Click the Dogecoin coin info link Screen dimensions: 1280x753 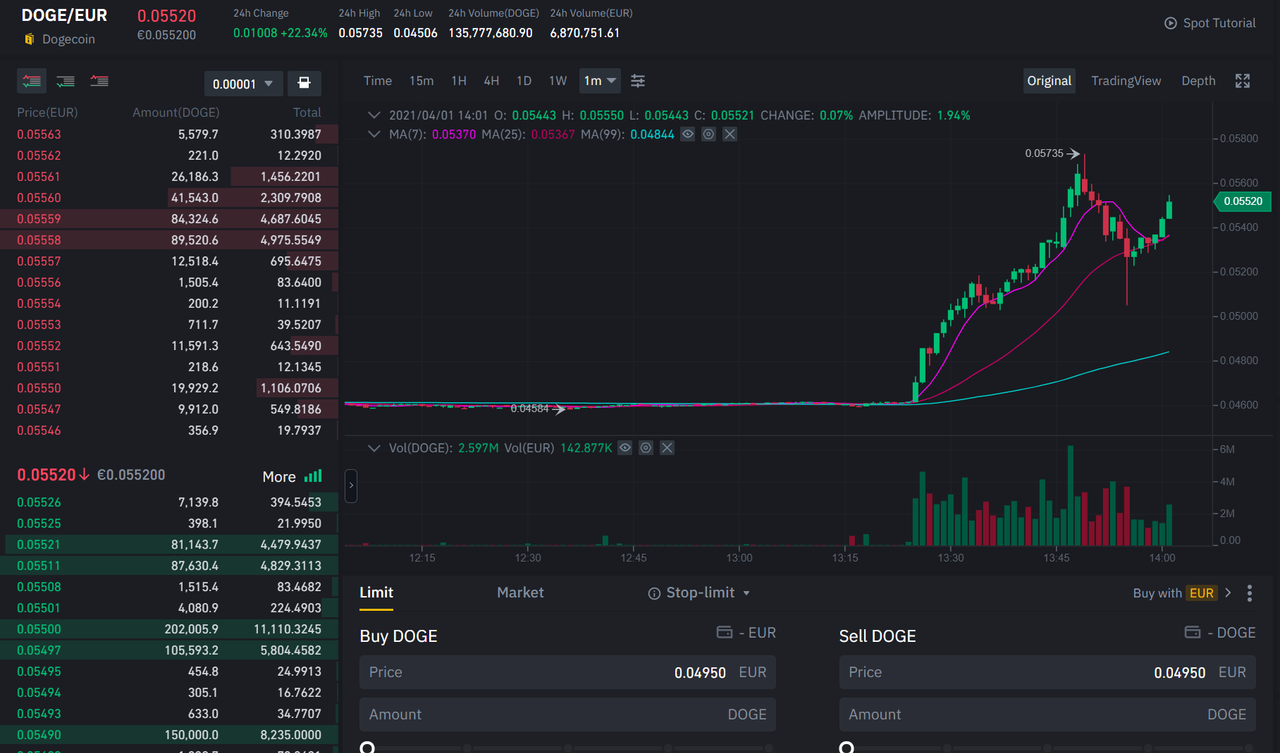(68, 39)
